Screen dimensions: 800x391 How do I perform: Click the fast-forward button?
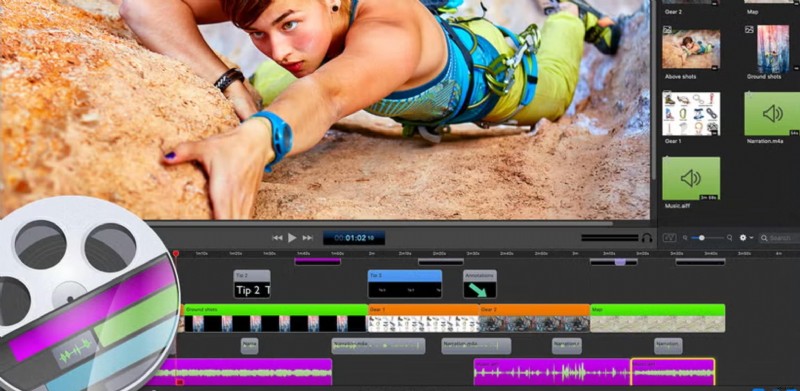tap(307, 237)
